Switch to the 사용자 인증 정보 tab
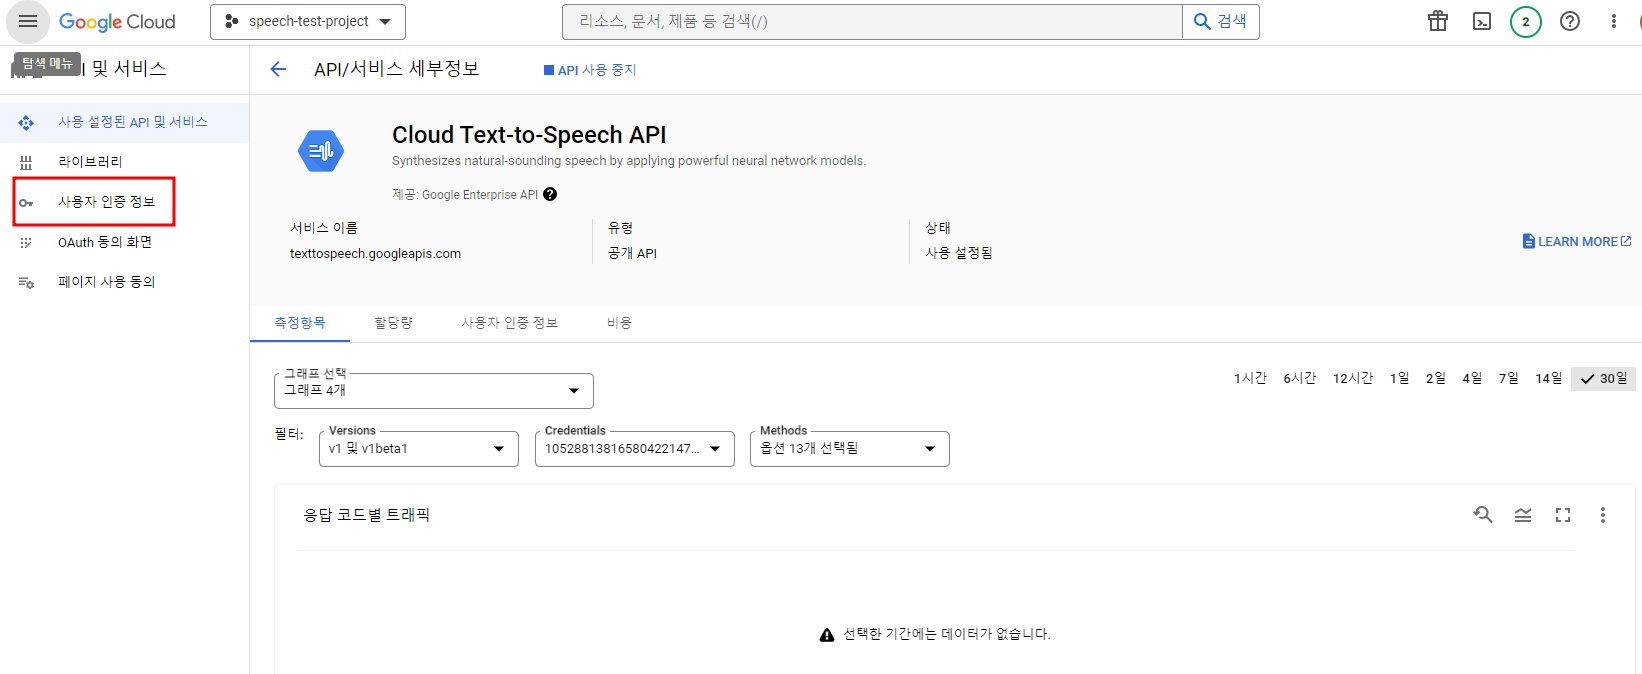This screenshot has height=674, width=1642. pos(509,323)
